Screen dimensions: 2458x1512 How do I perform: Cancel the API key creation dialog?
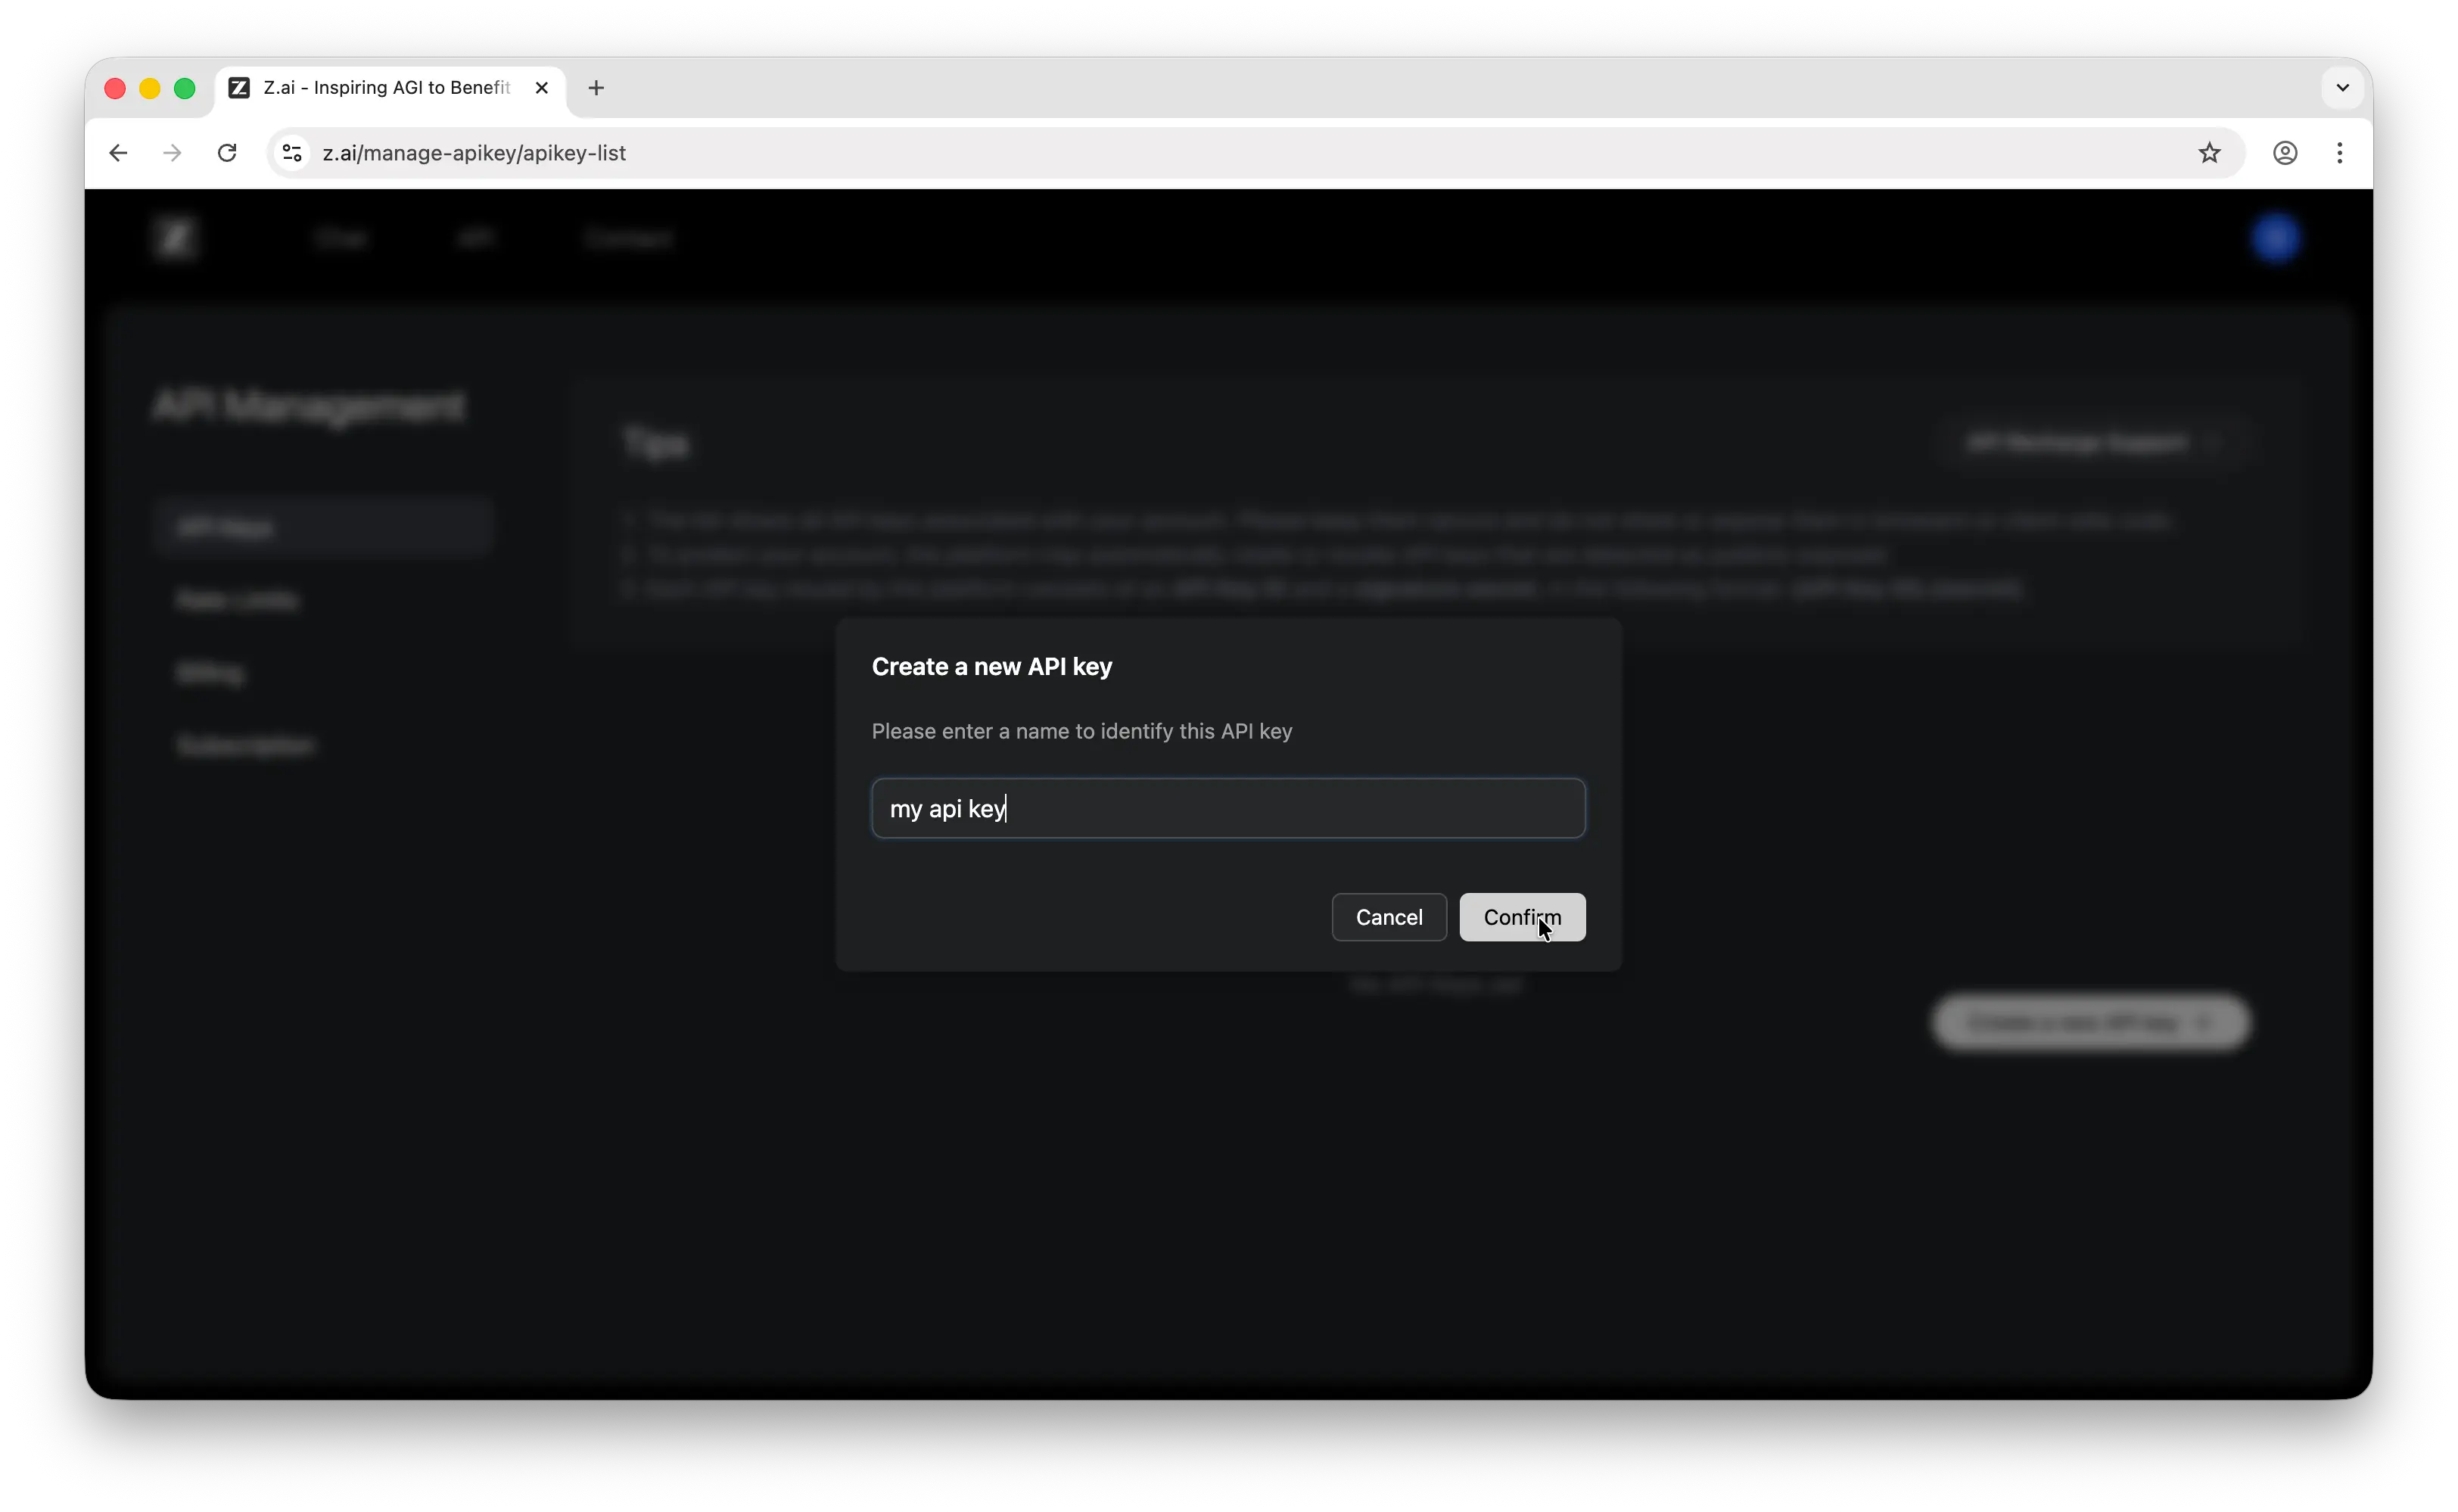(1388, 917)
